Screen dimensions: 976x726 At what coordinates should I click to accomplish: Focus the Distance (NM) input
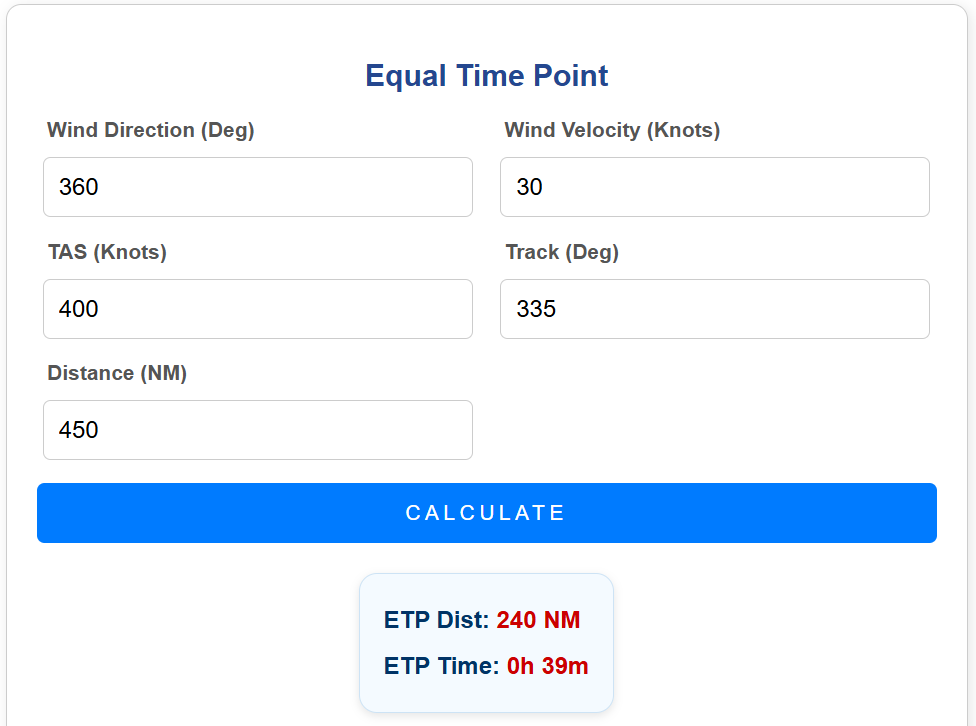(x=257, y=430)
